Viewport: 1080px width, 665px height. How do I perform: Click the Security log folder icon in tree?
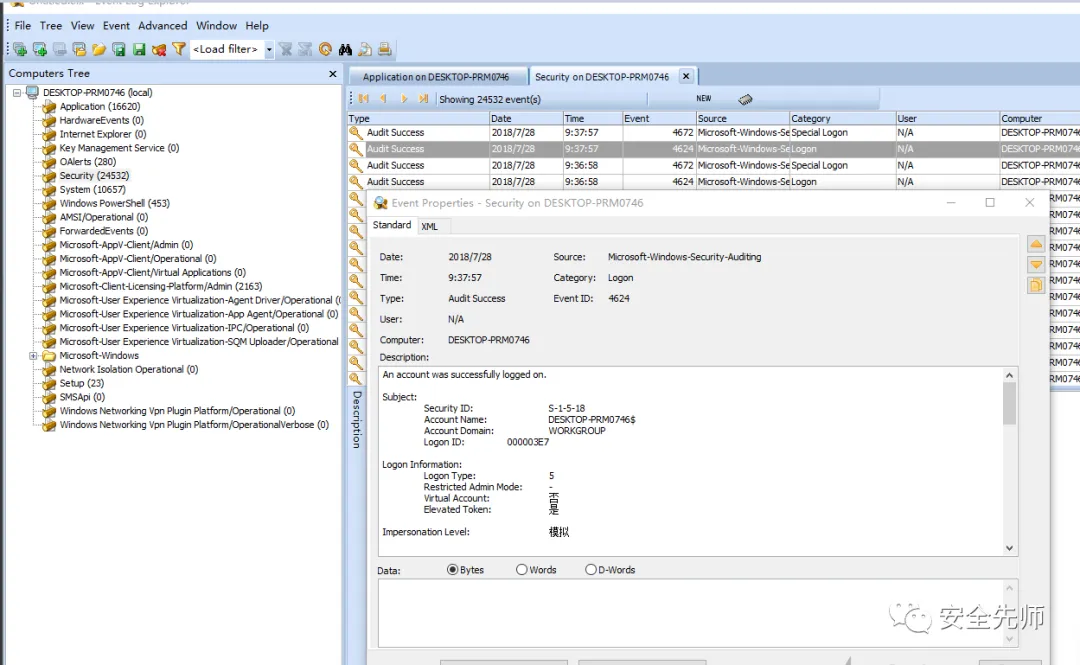coord(49,176)
